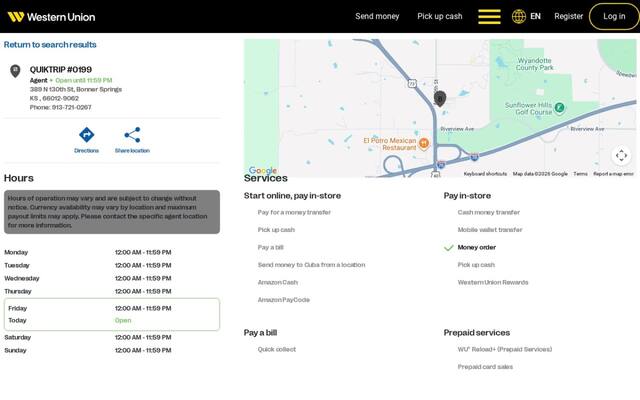640x400 pixels.
Task: Click El Potro Mexican Restaurant map marker
Action: click(x=424, y=143)
